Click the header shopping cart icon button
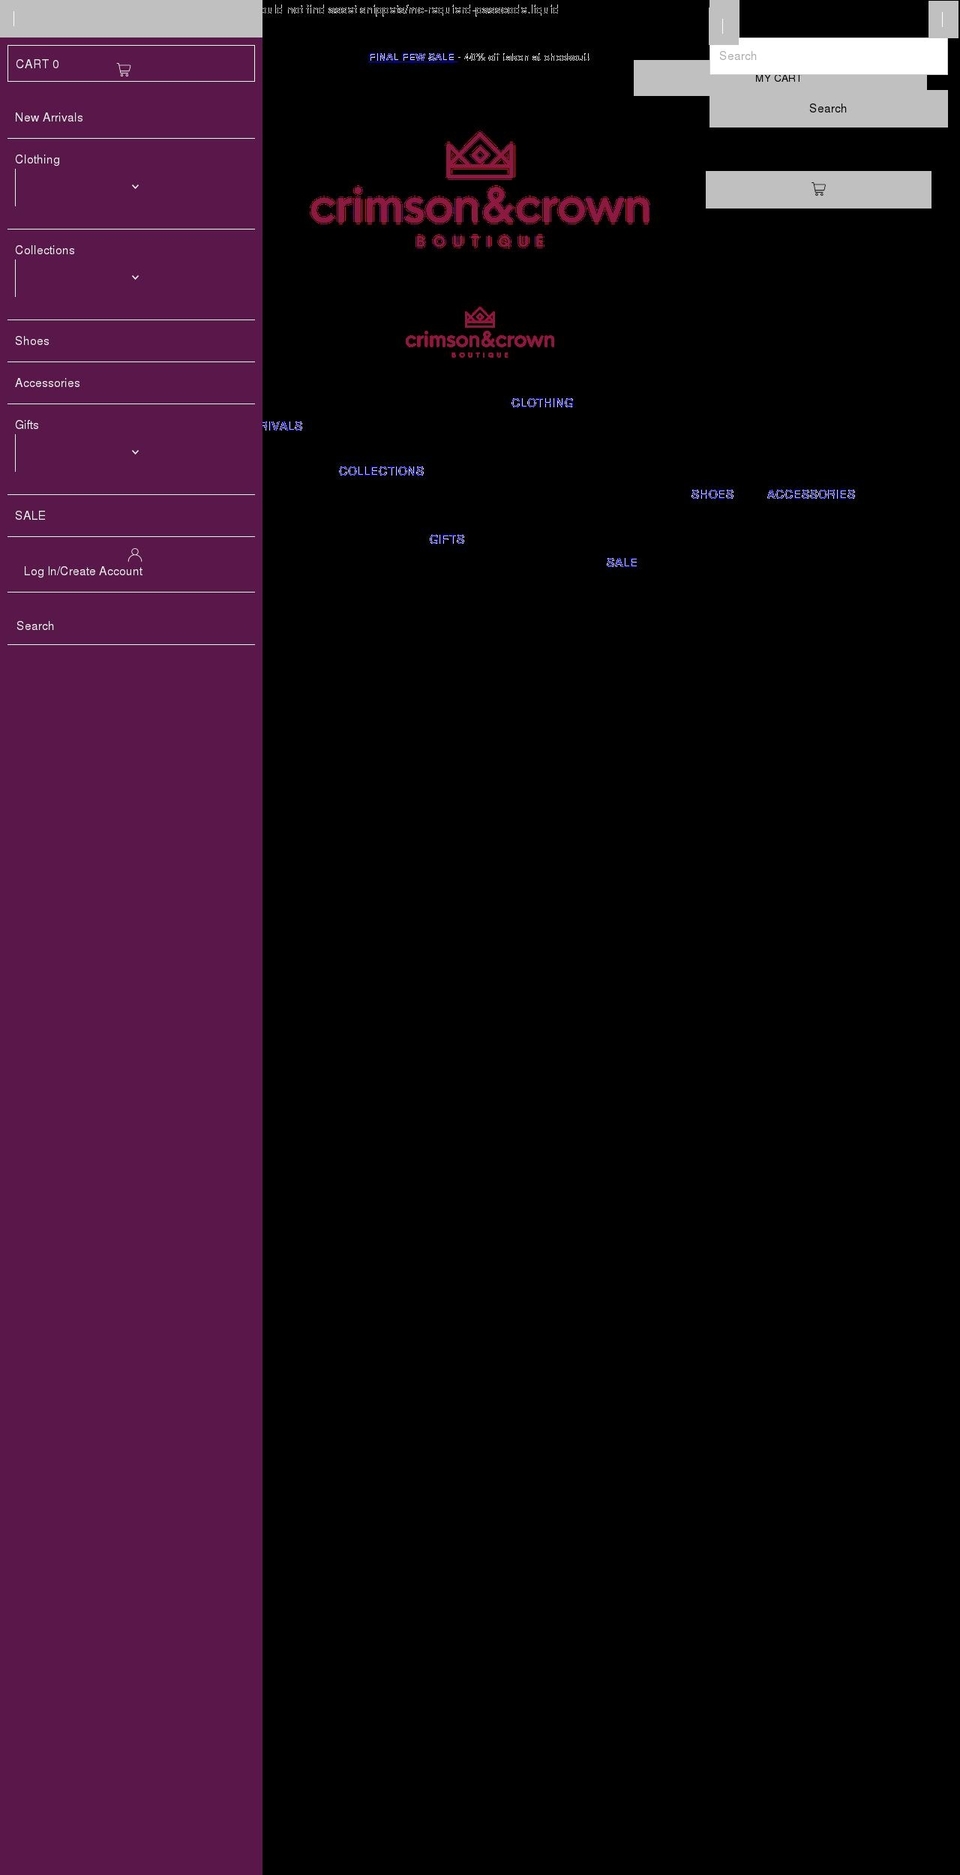This screenshot has height=1875, width=960. (x=818, y=190)
